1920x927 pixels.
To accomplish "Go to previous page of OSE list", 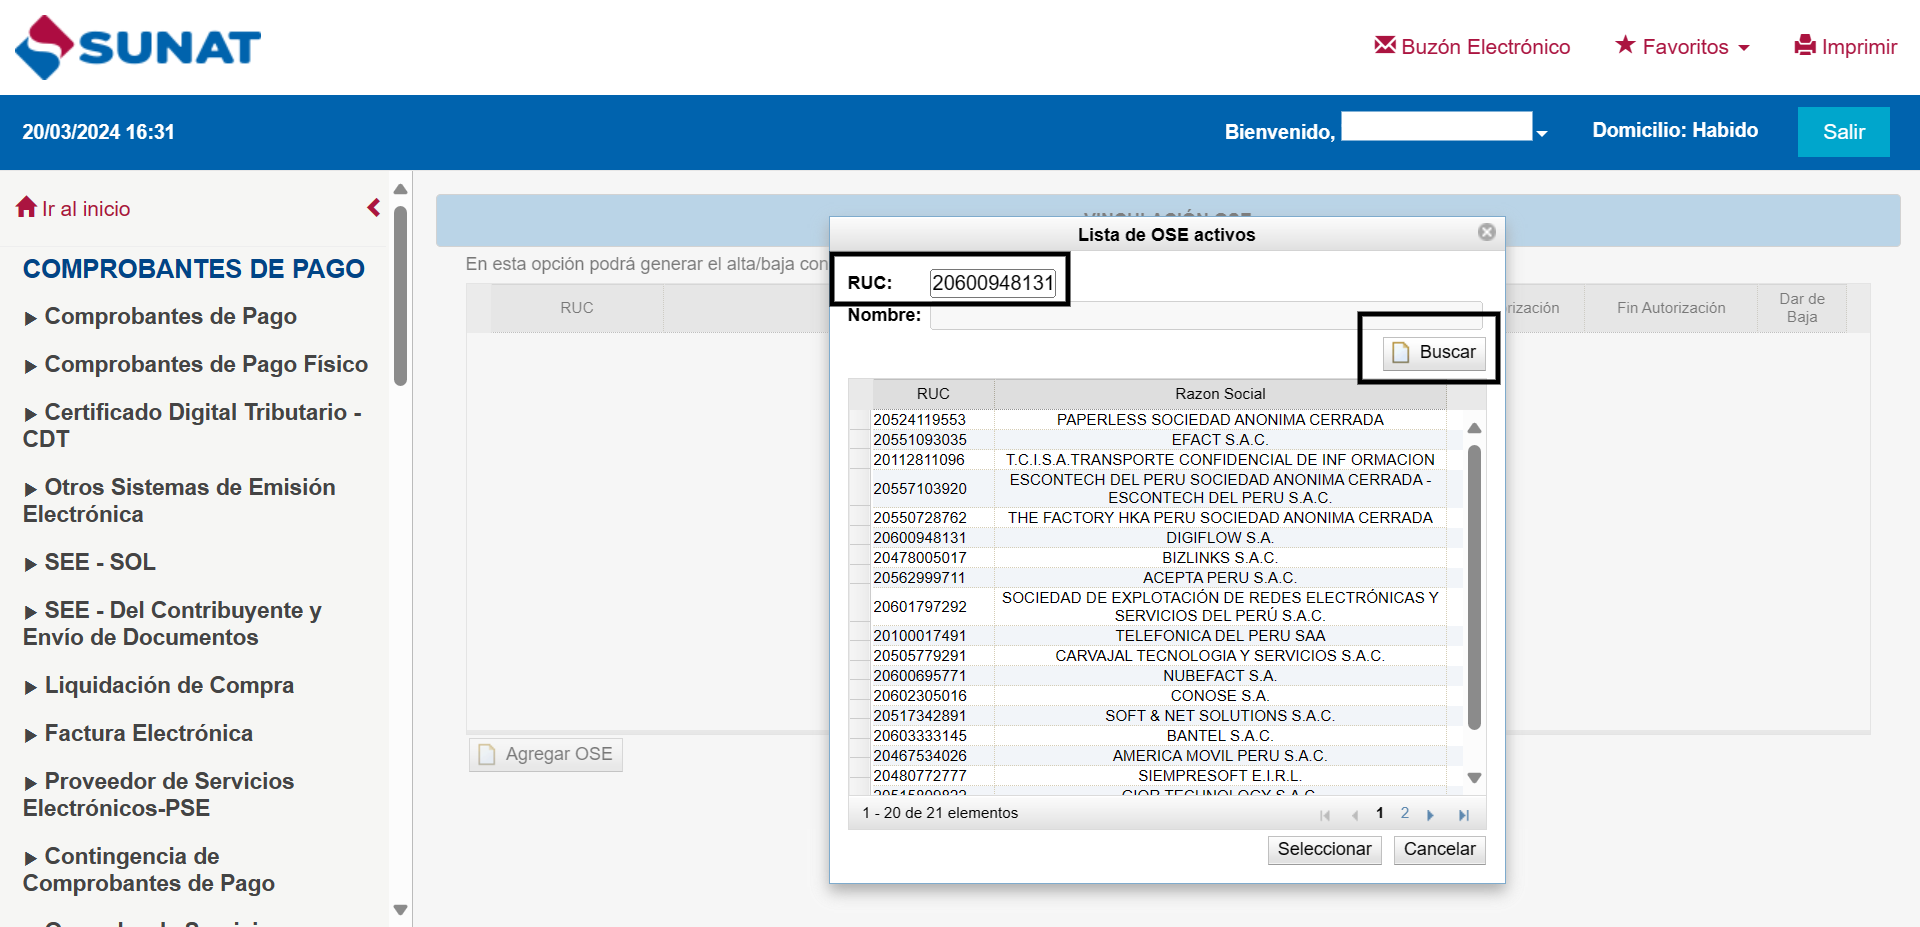I will coord(1355,815).
